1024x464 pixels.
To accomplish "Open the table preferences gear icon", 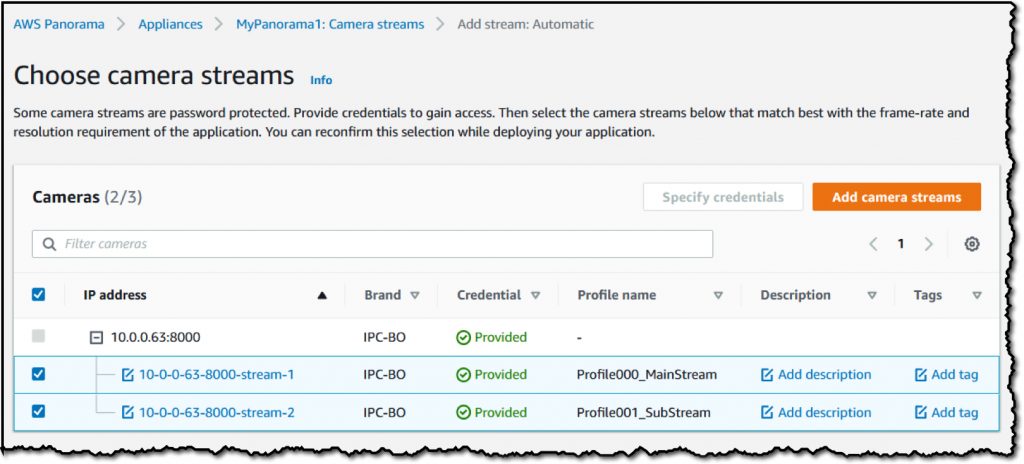I will (972, 244).
